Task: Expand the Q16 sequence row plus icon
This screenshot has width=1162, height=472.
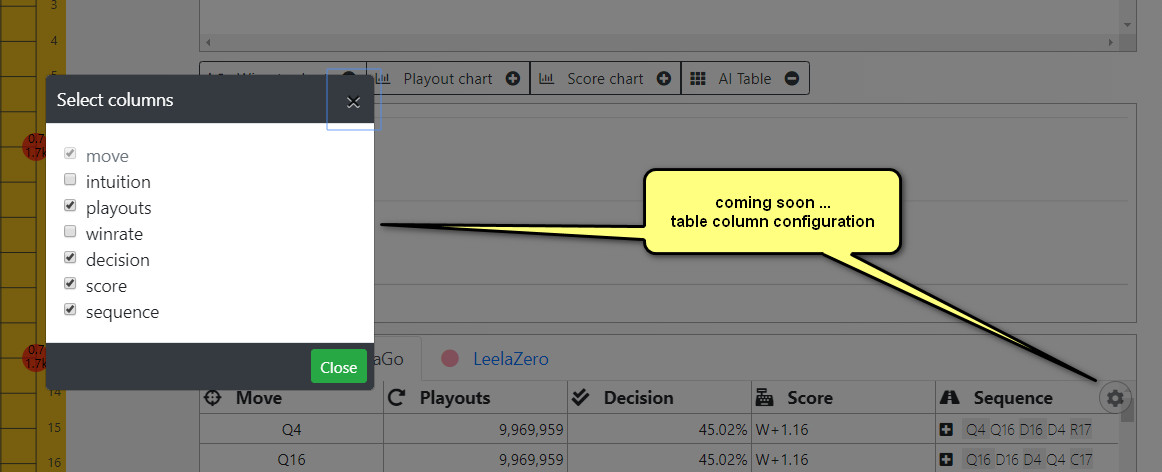Action: click(946, 460)
